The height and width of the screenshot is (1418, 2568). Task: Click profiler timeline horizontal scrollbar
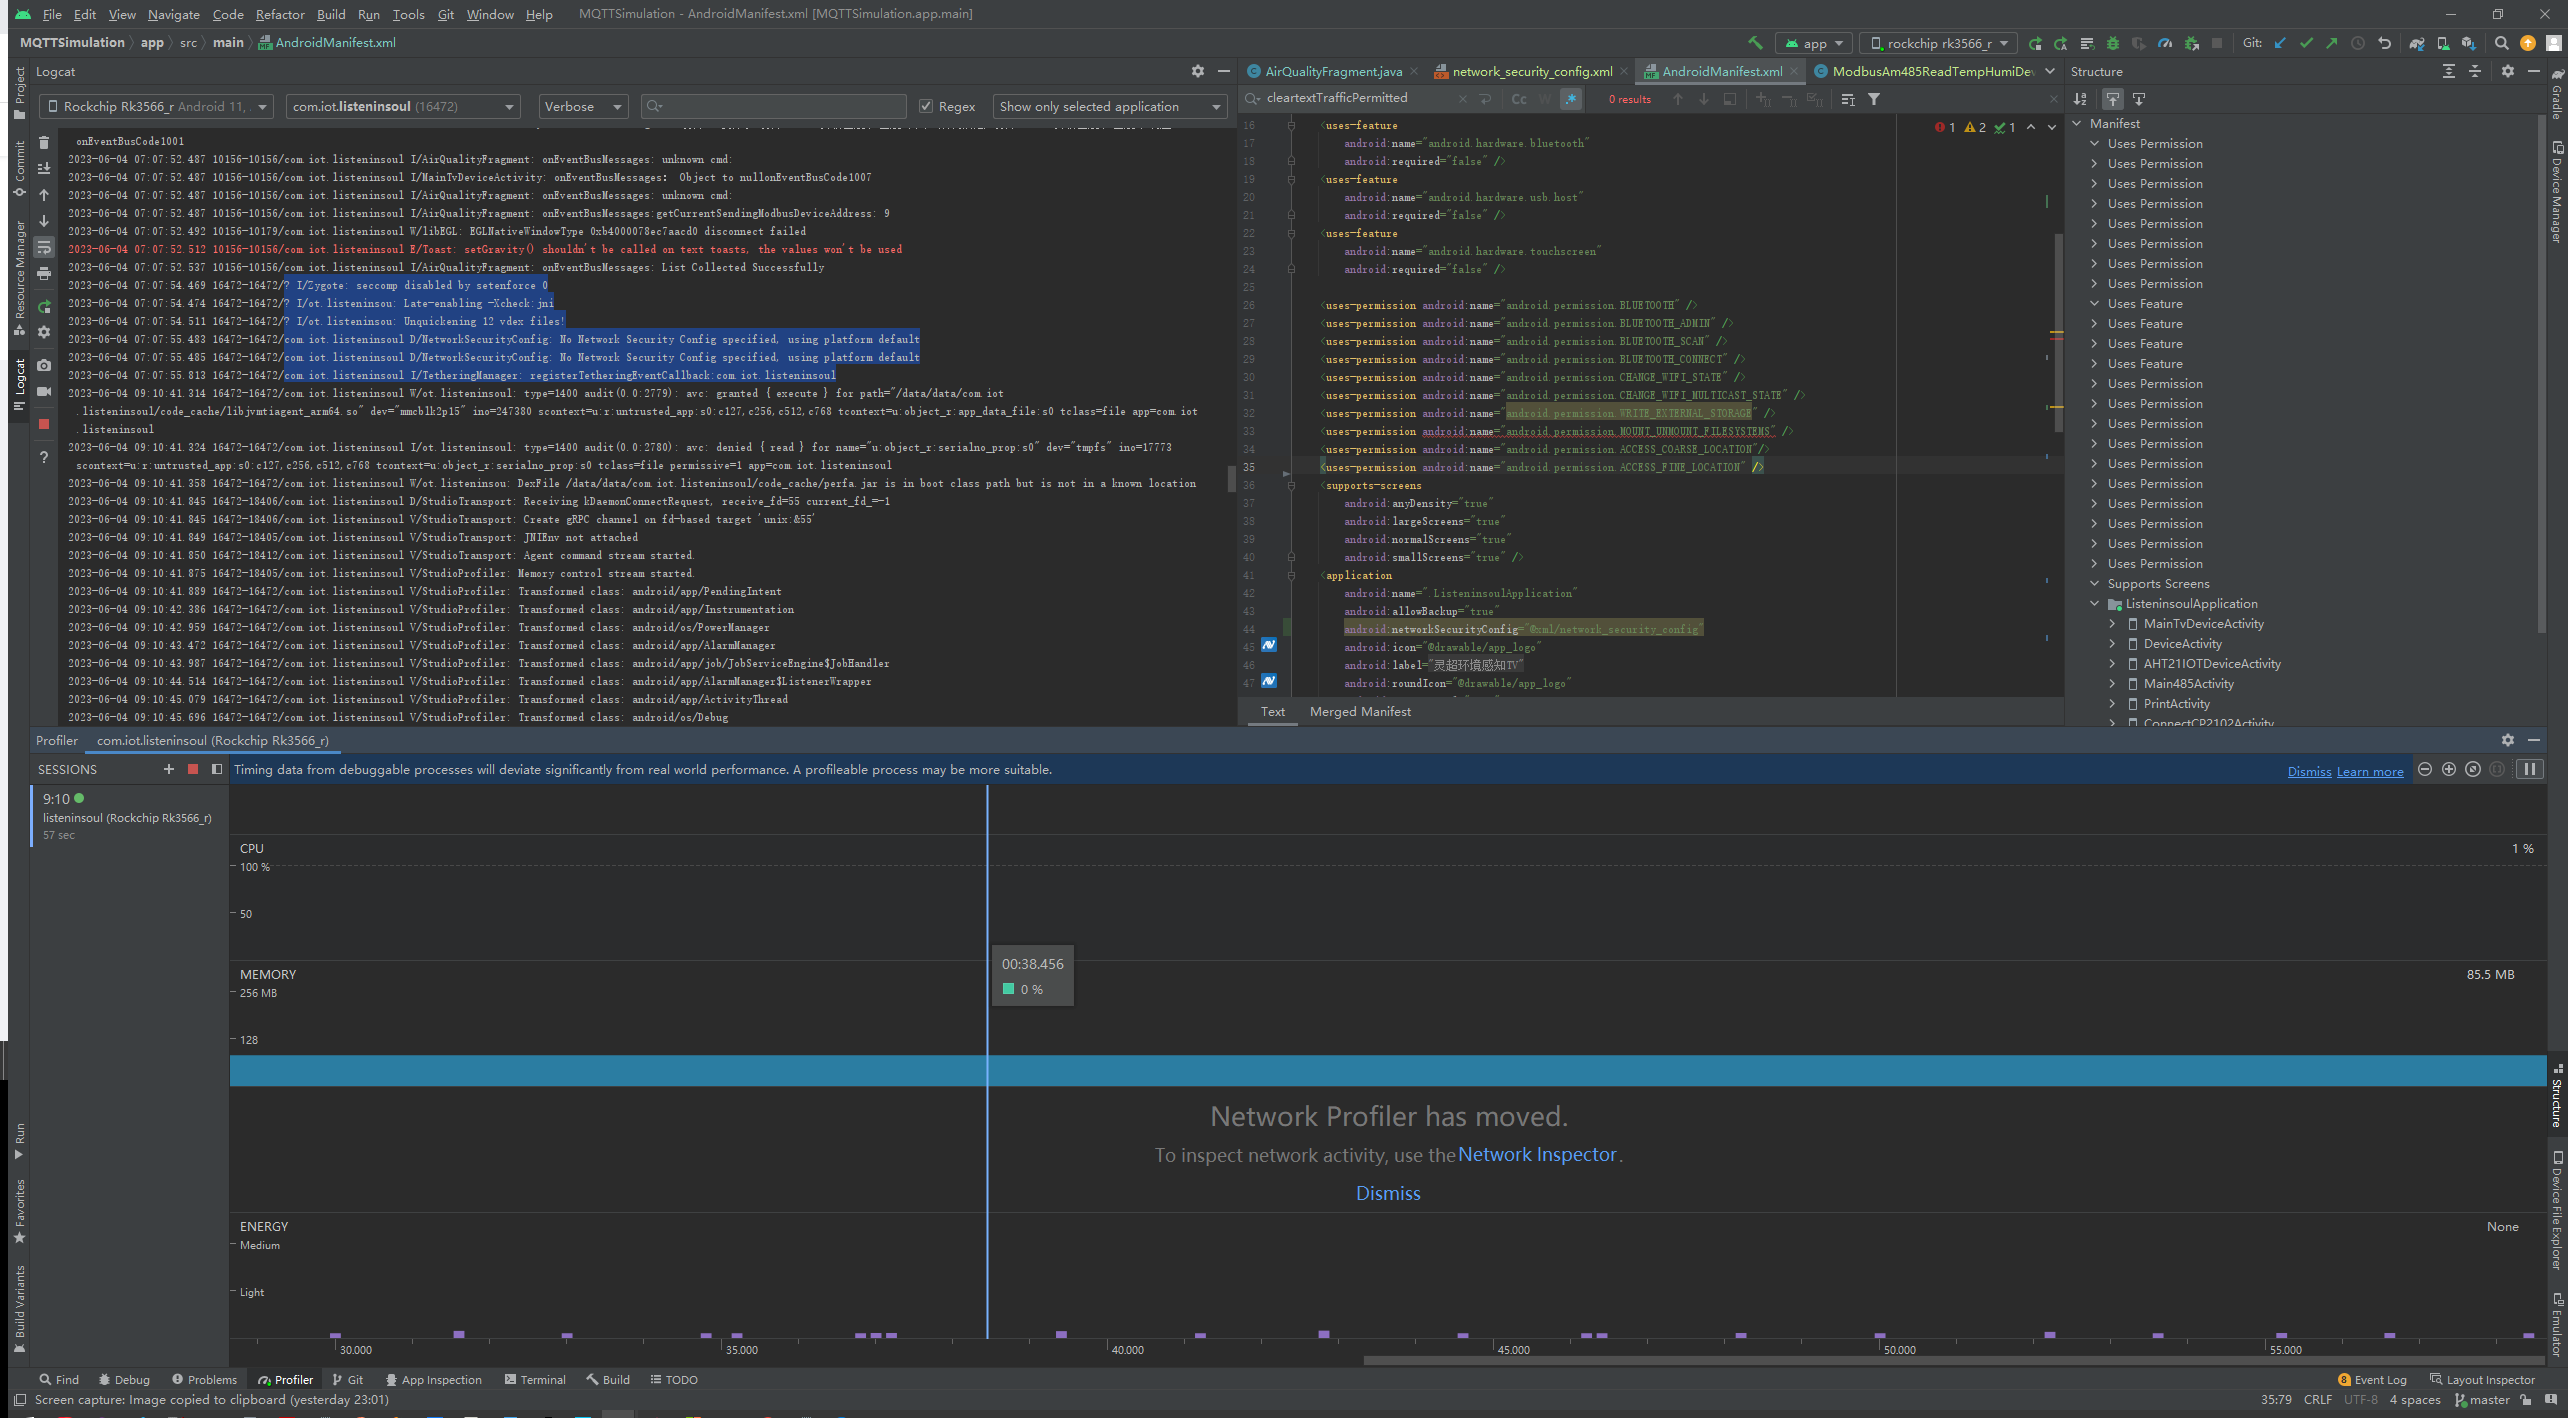tap(1954, 1360)
